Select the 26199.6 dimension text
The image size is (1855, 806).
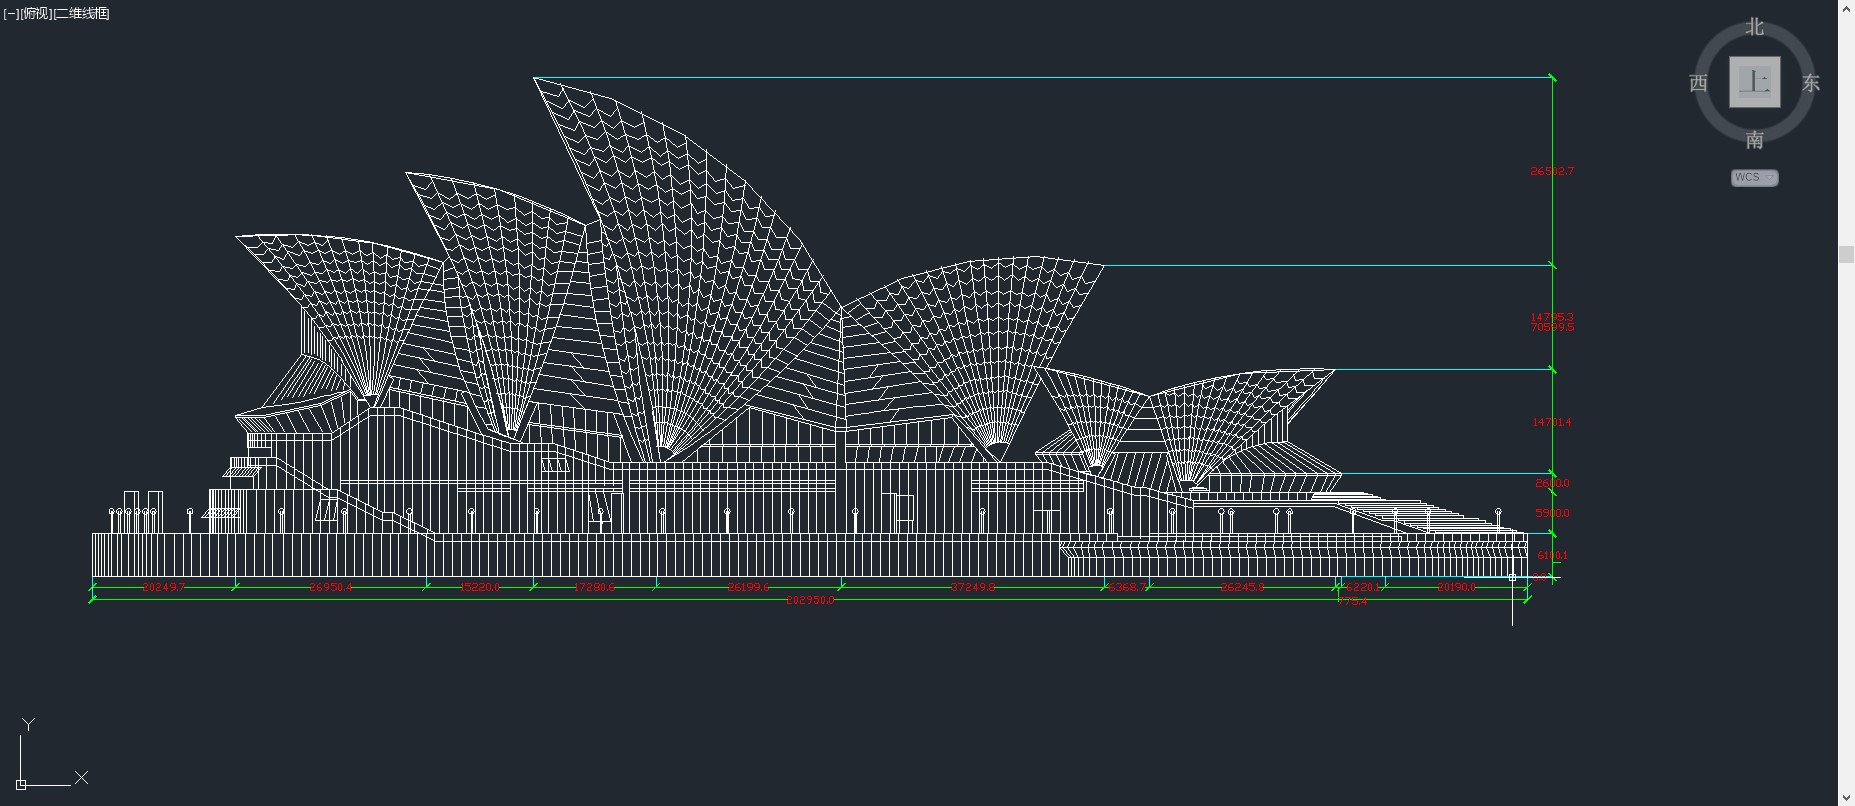click(748, 587)
